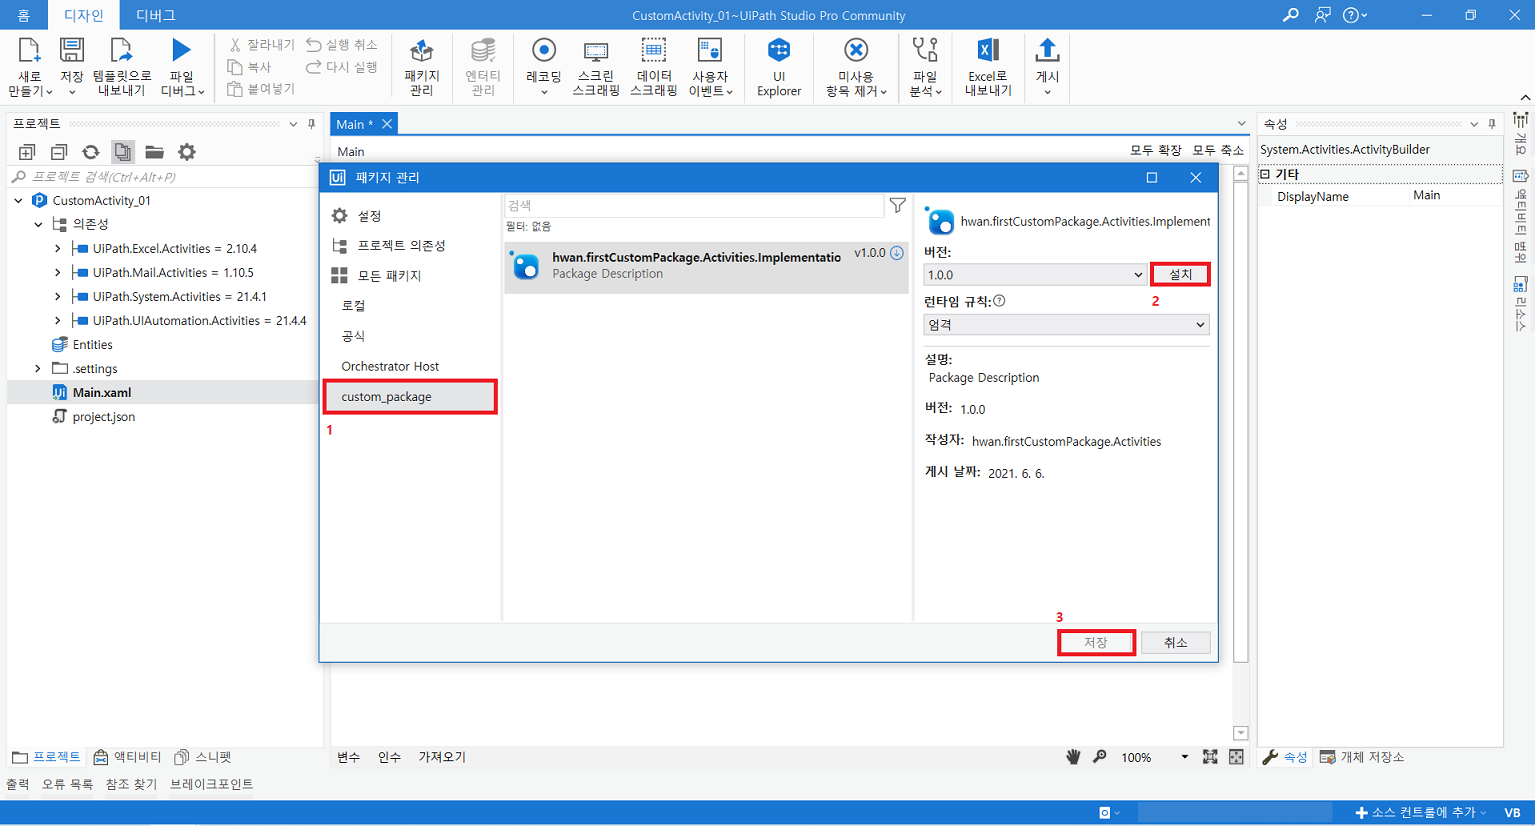
Task: Open the 변수 panel
Action: click(348, 757)
